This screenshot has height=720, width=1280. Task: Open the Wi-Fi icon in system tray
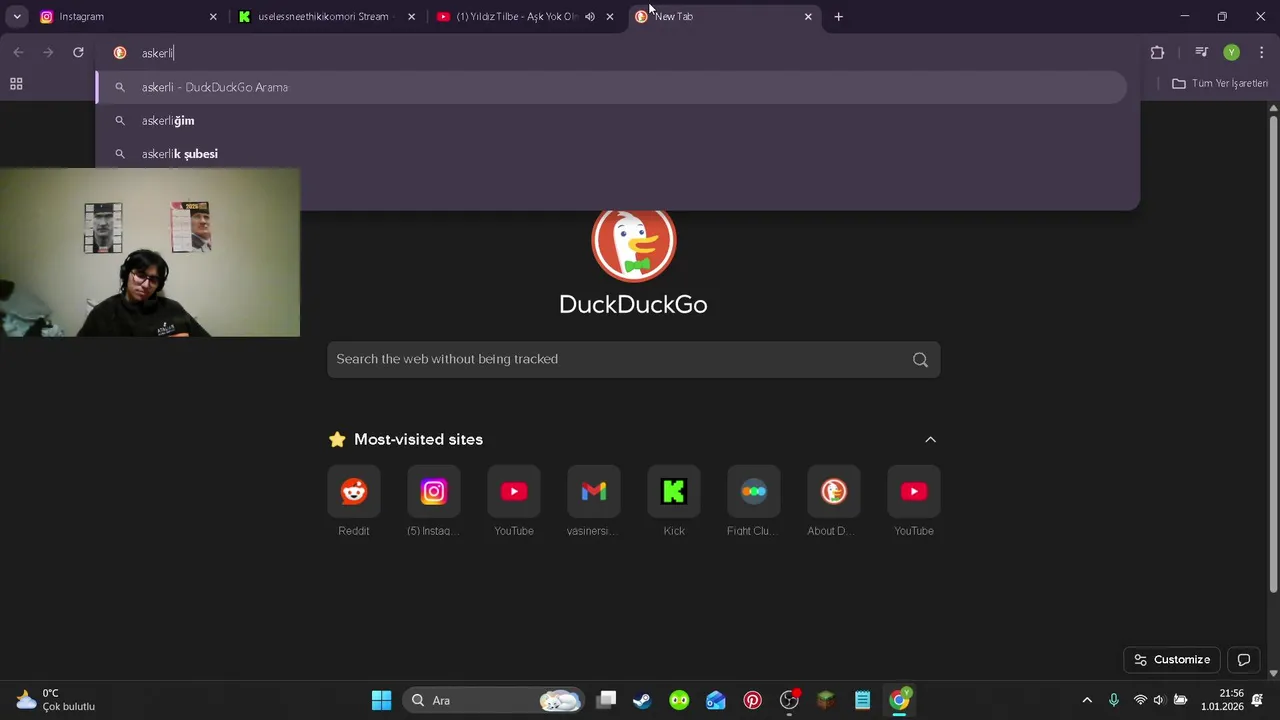point(1140,700)
